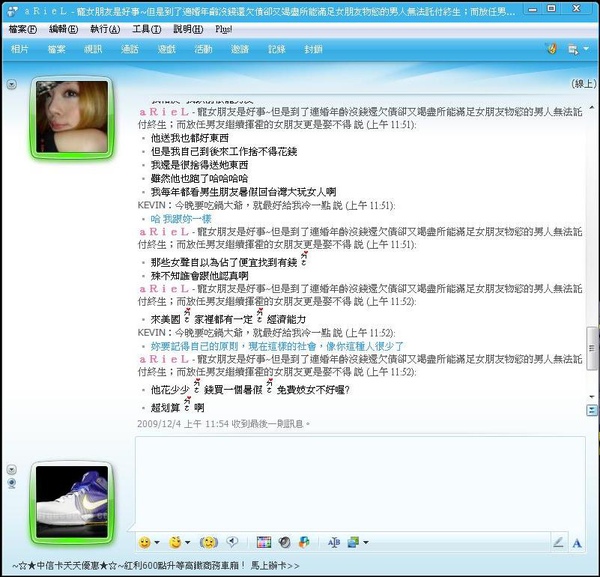This screenshot has width=600, height=577.
Task: Expand the background picture dropdown arrow
Action: pos(366,543)
